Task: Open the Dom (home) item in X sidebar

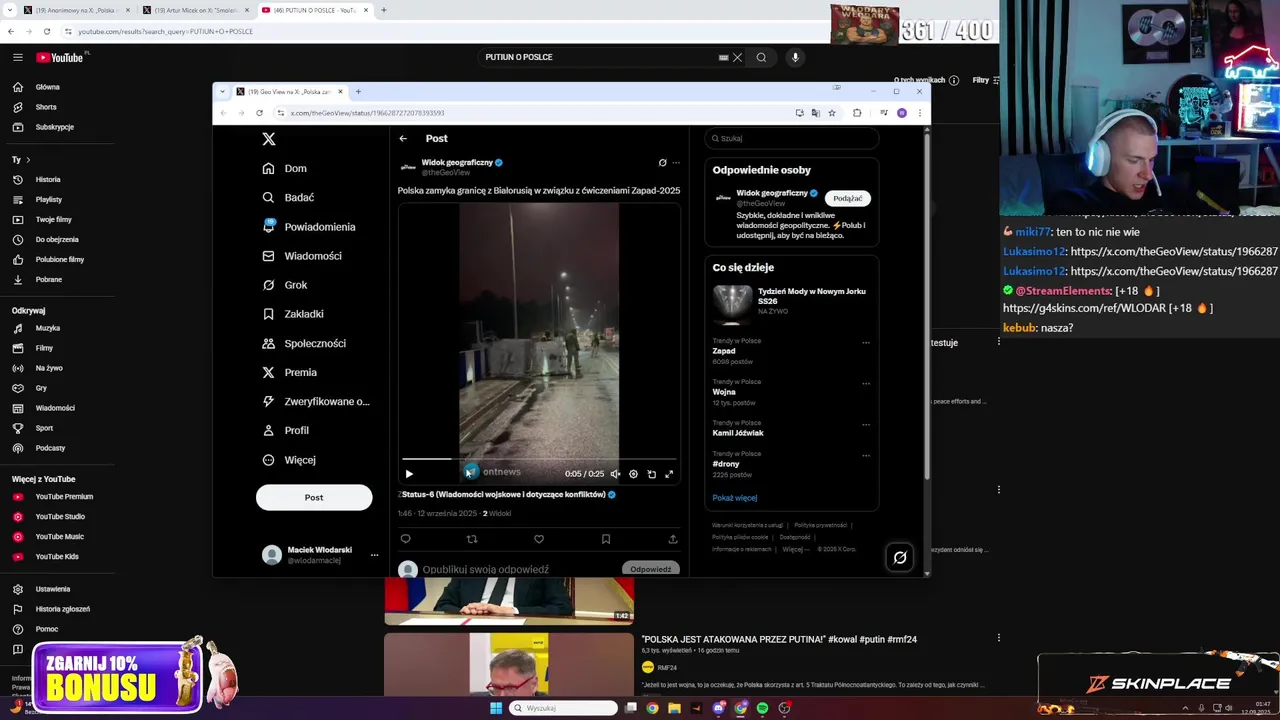Action: (285, 168)
